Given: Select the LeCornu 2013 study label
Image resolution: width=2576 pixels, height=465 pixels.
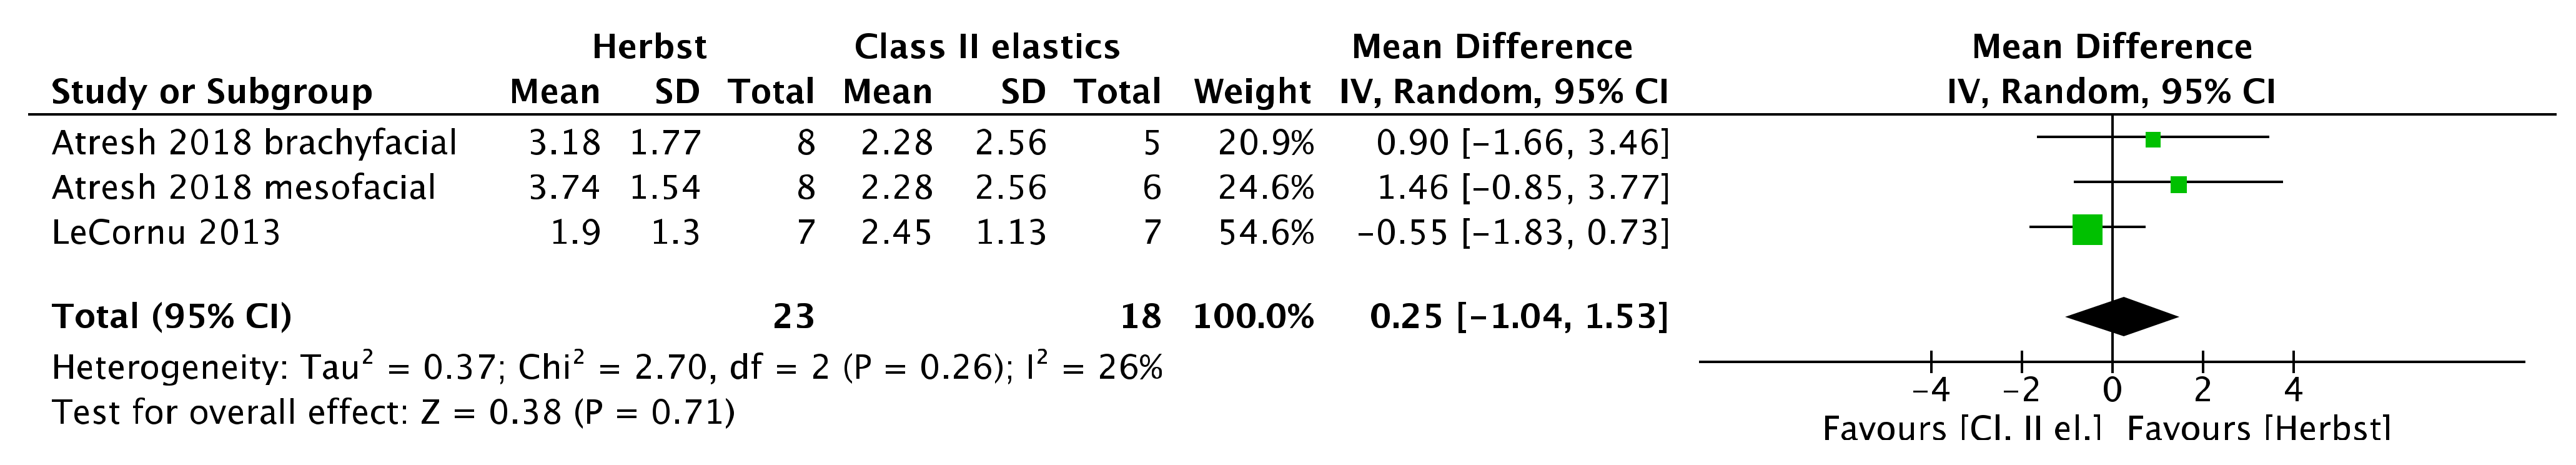Looking at the screenshot, I should [166, 233].
